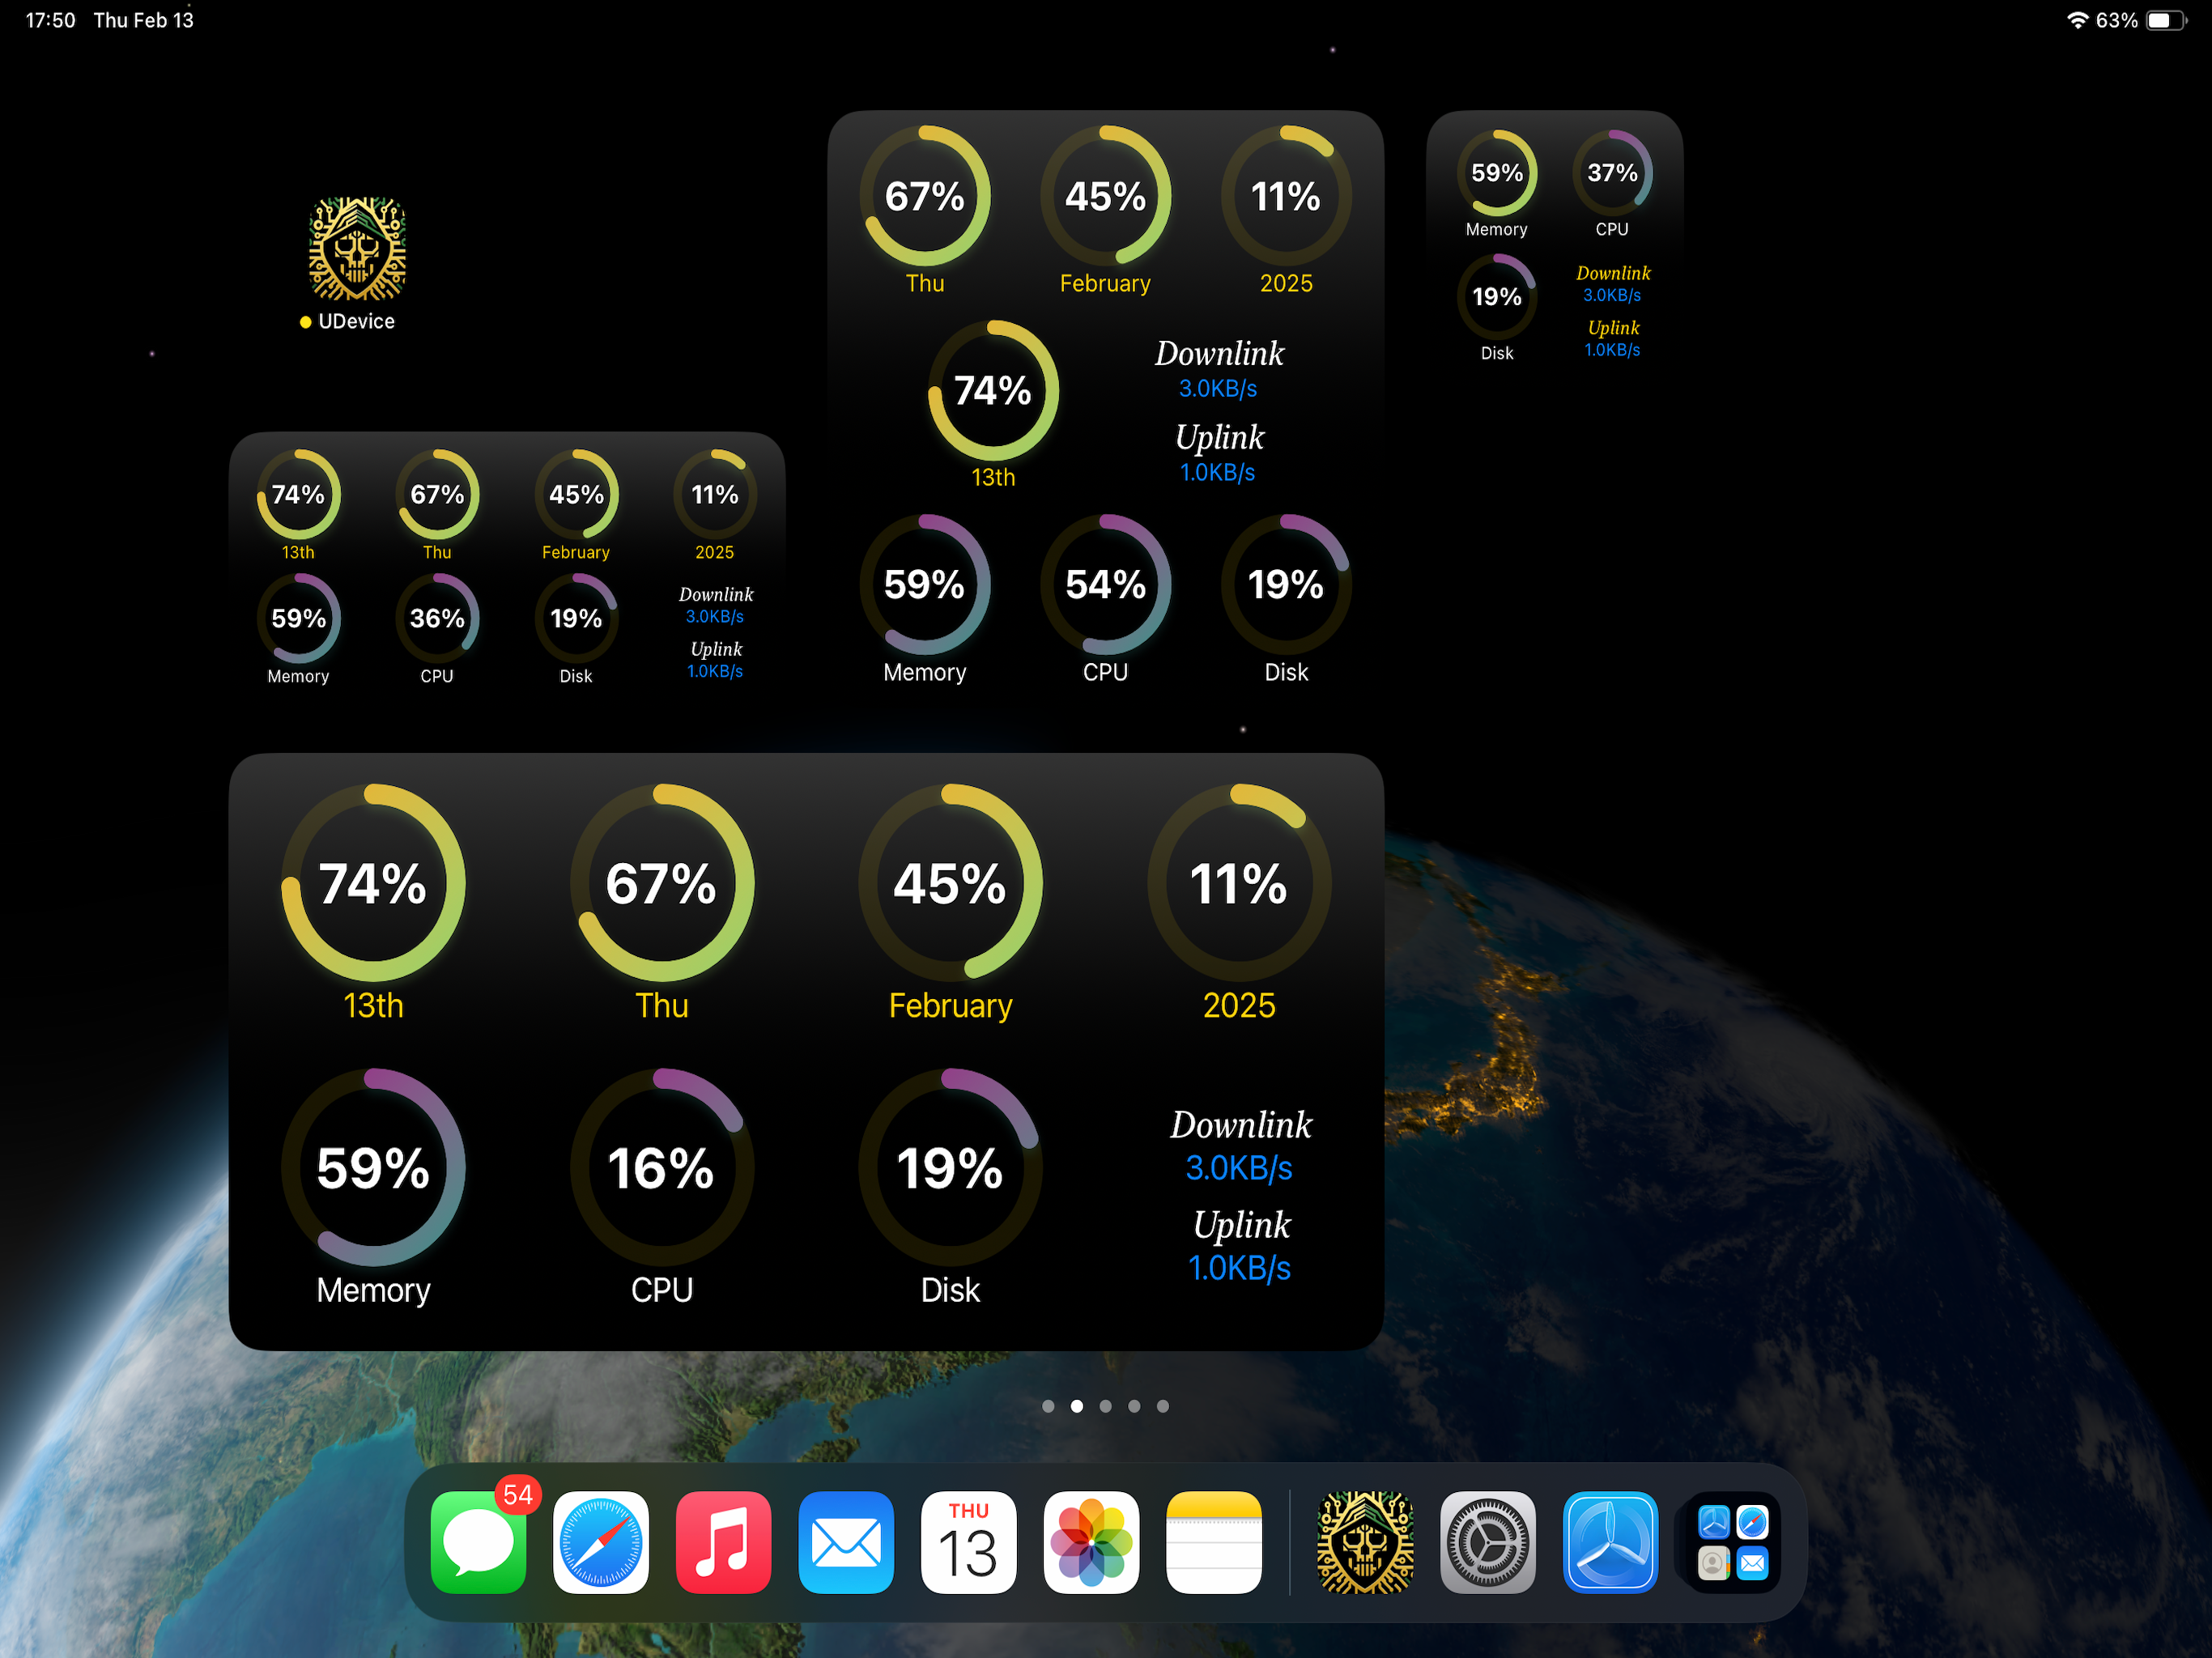Viewport: 2212px width, 1658px height.
Task: Tap 45% February gauge in medium widget
Action: click(x=576, y=494)
